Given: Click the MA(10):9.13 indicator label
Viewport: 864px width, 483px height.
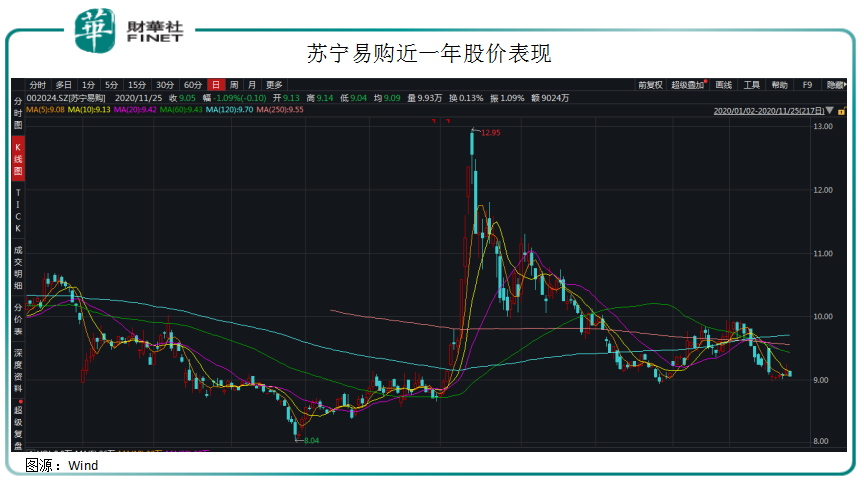Looking at the screenshot, I should (x=89, y=110).
